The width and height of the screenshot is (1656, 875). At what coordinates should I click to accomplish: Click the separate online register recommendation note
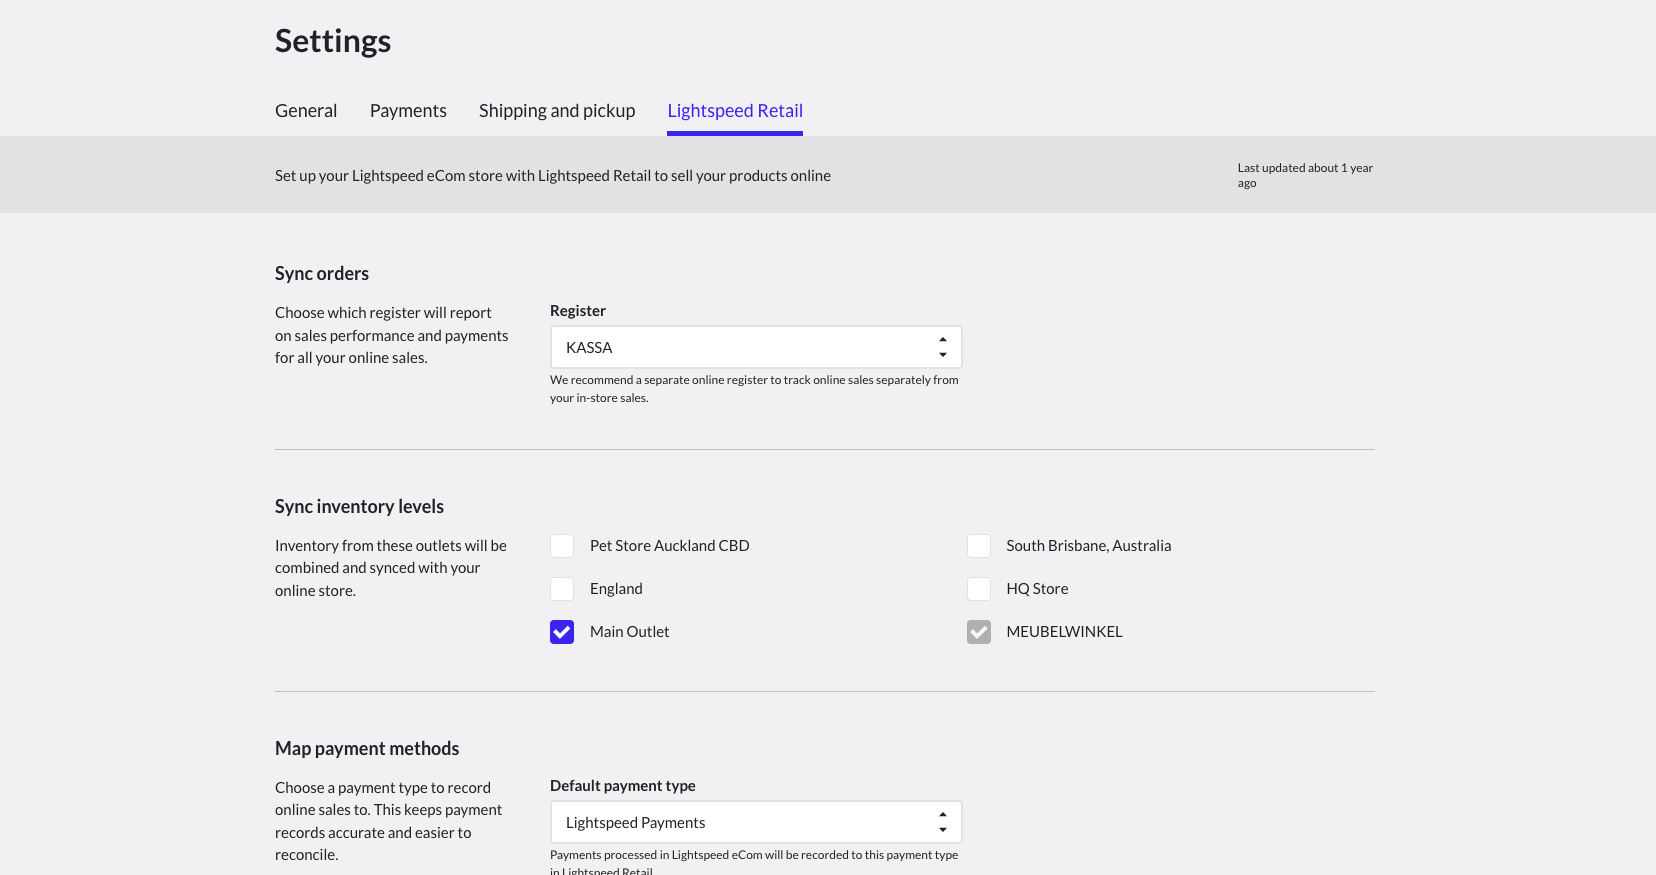pyautogui.click(x=754, y=389)
